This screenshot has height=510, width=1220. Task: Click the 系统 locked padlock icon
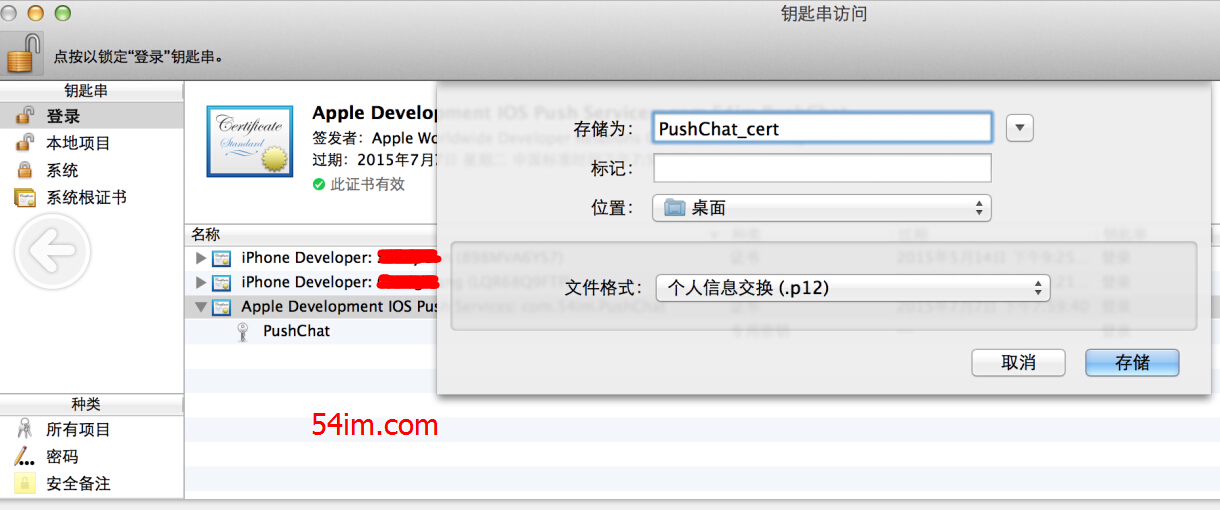[x=25, y=170]
